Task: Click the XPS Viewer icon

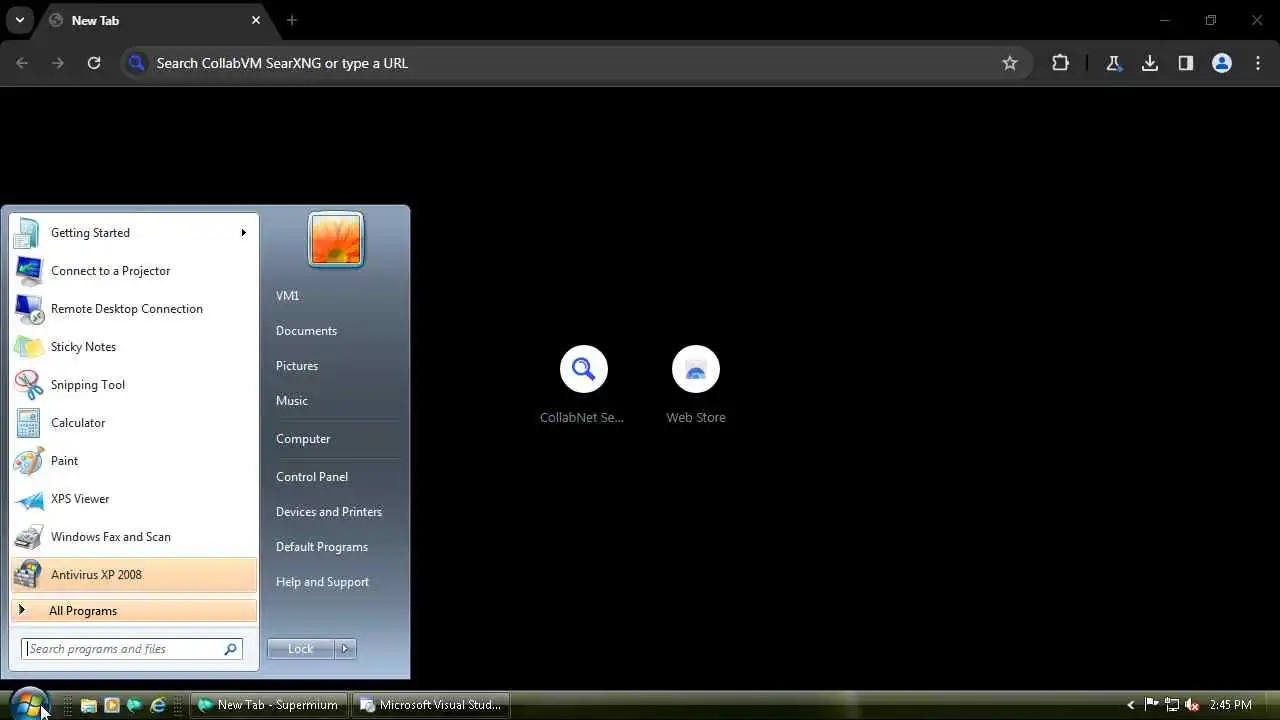Action: tap(29, 499)
